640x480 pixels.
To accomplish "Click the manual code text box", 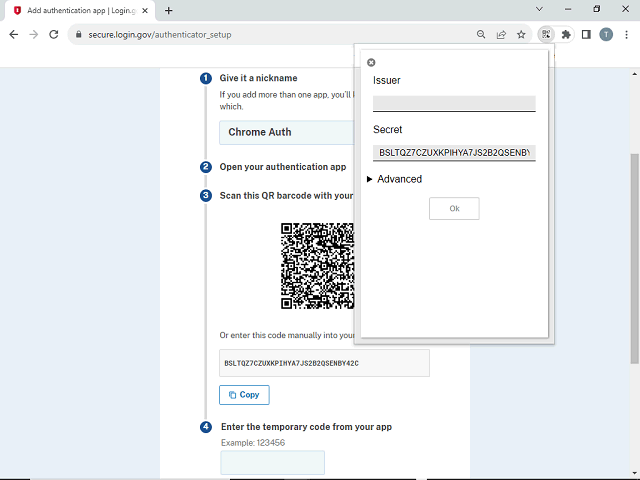I will pos(324,363).
